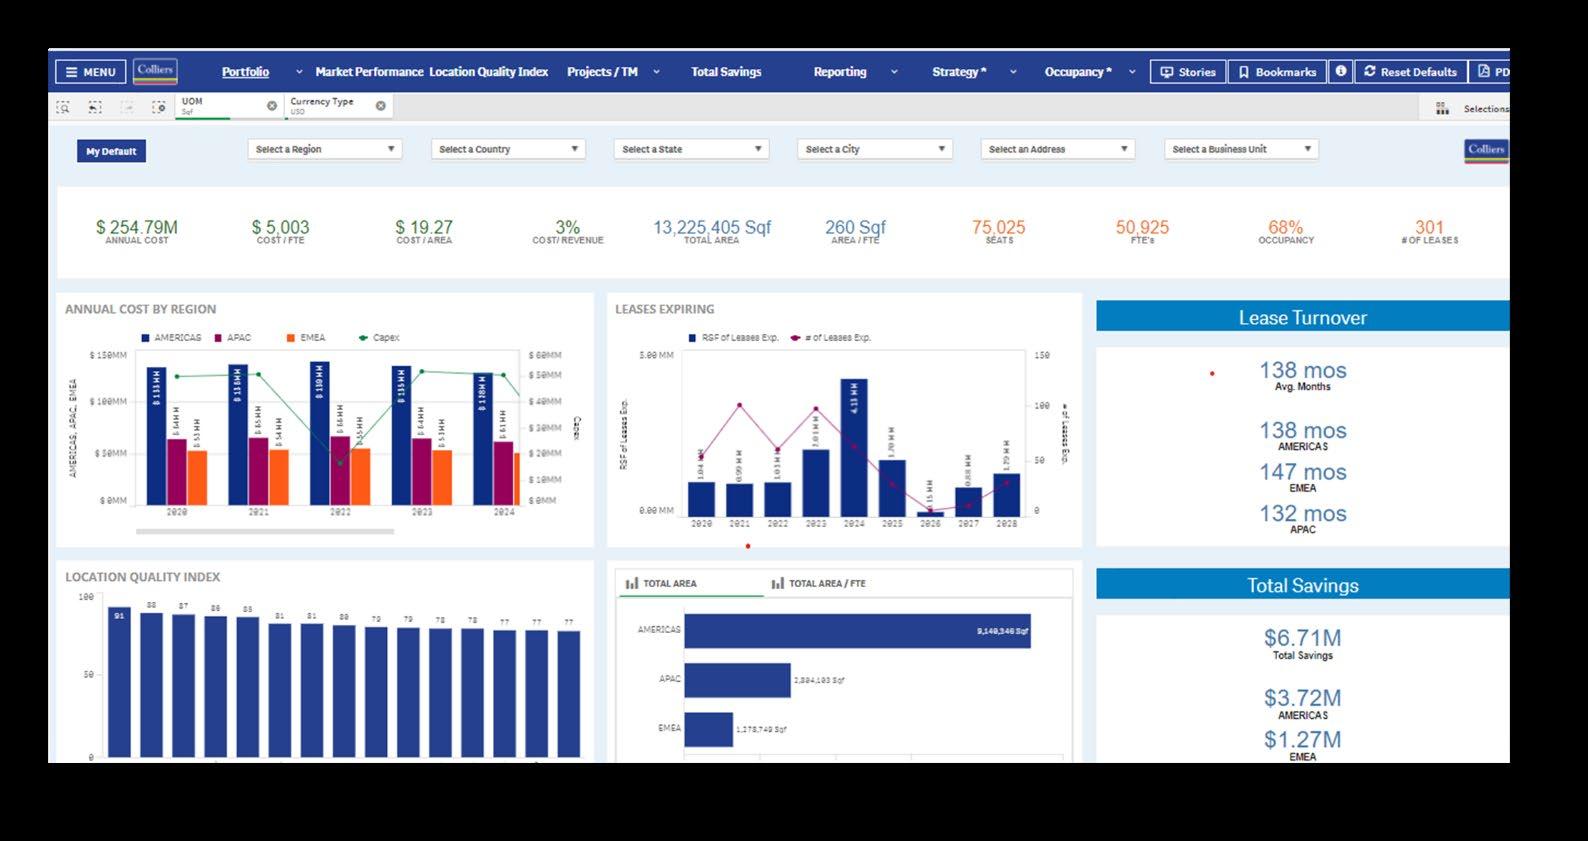
Task: Click the My Default button
Action: click(x=111, y=151)
